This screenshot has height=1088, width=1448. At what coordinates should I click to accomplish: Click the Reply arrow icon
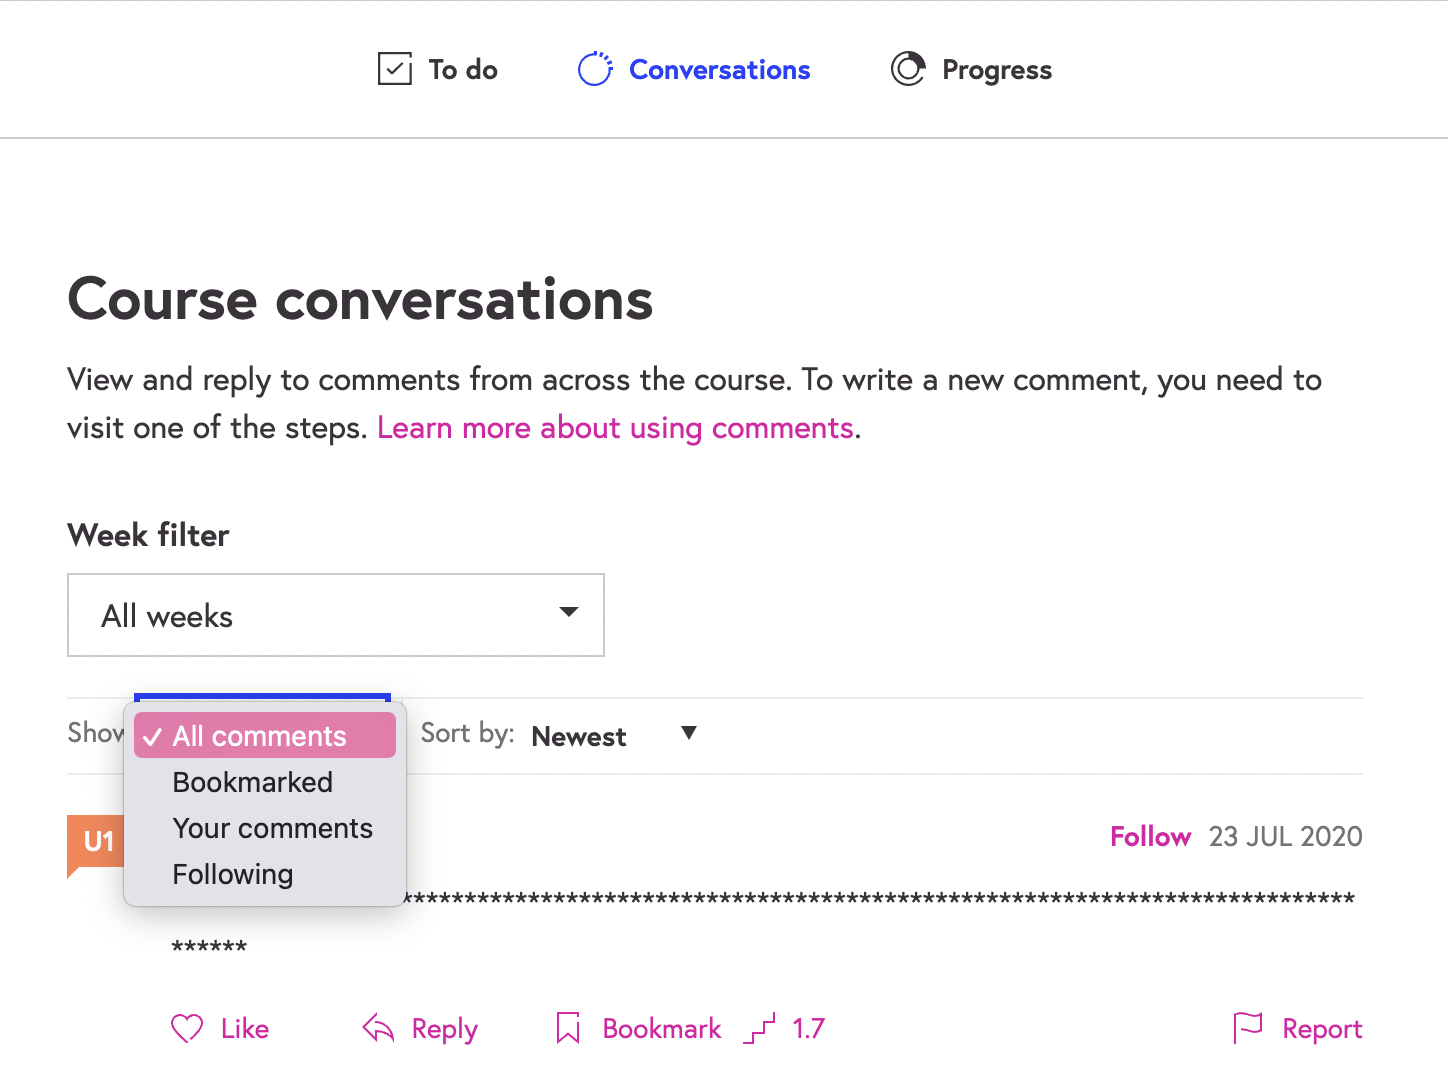pos(378,1028)
